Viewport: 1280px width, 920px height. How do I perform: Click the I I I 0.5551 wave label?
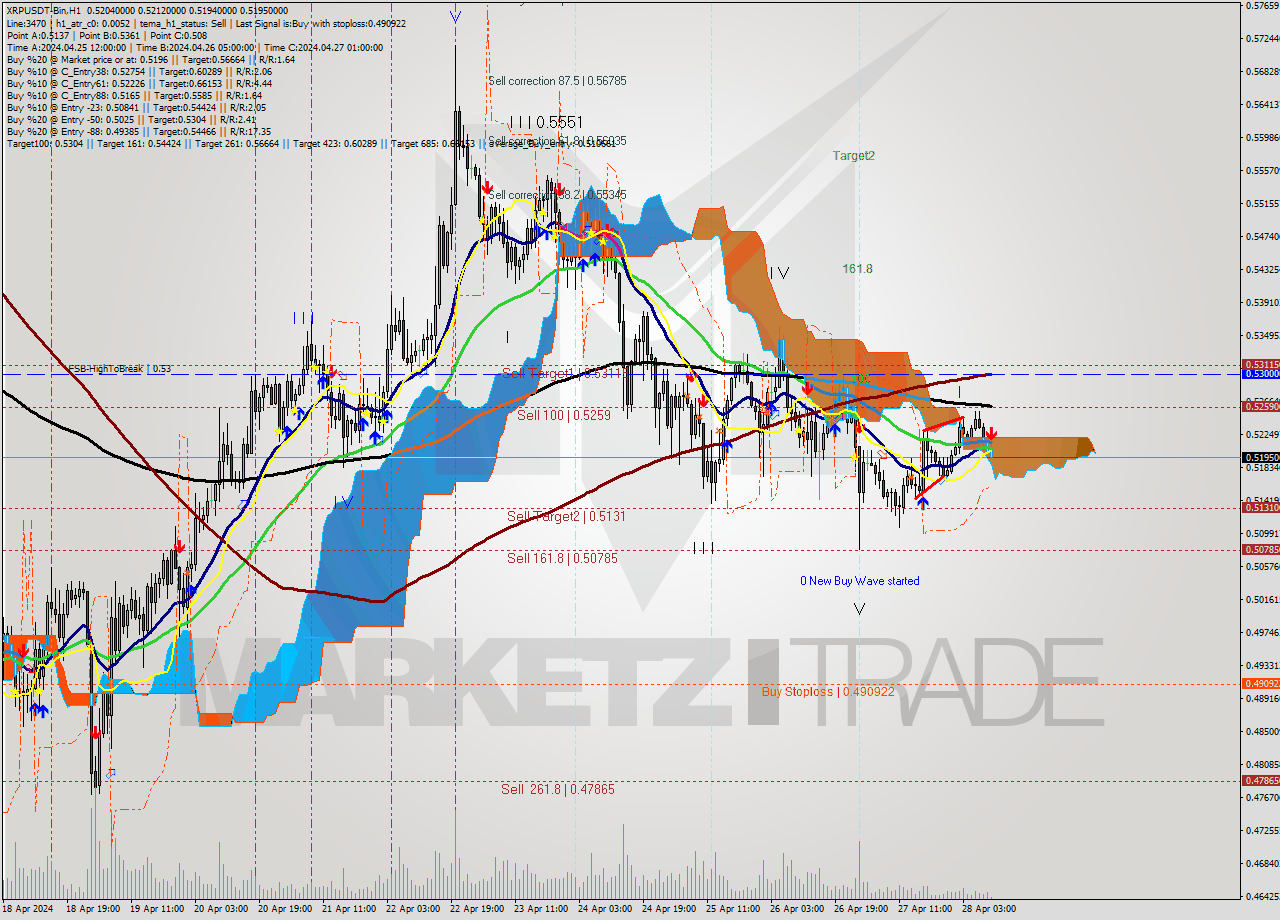pos(546,121)
